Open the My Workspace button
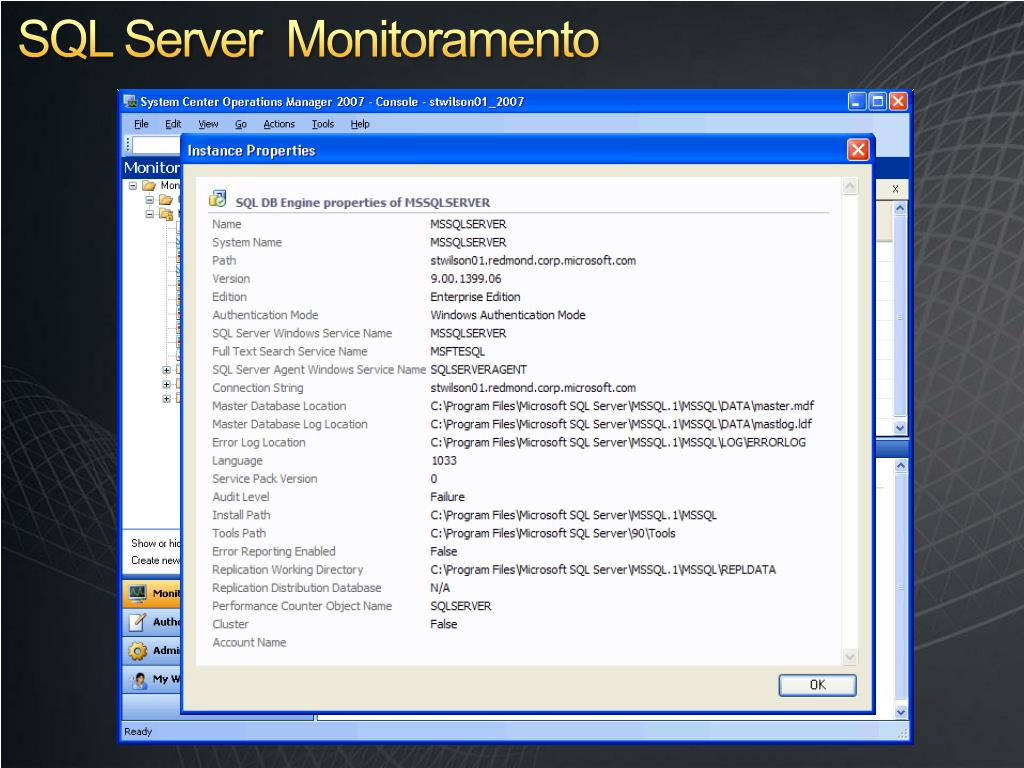Screen dimensions: 1024x768 point(152,679)
